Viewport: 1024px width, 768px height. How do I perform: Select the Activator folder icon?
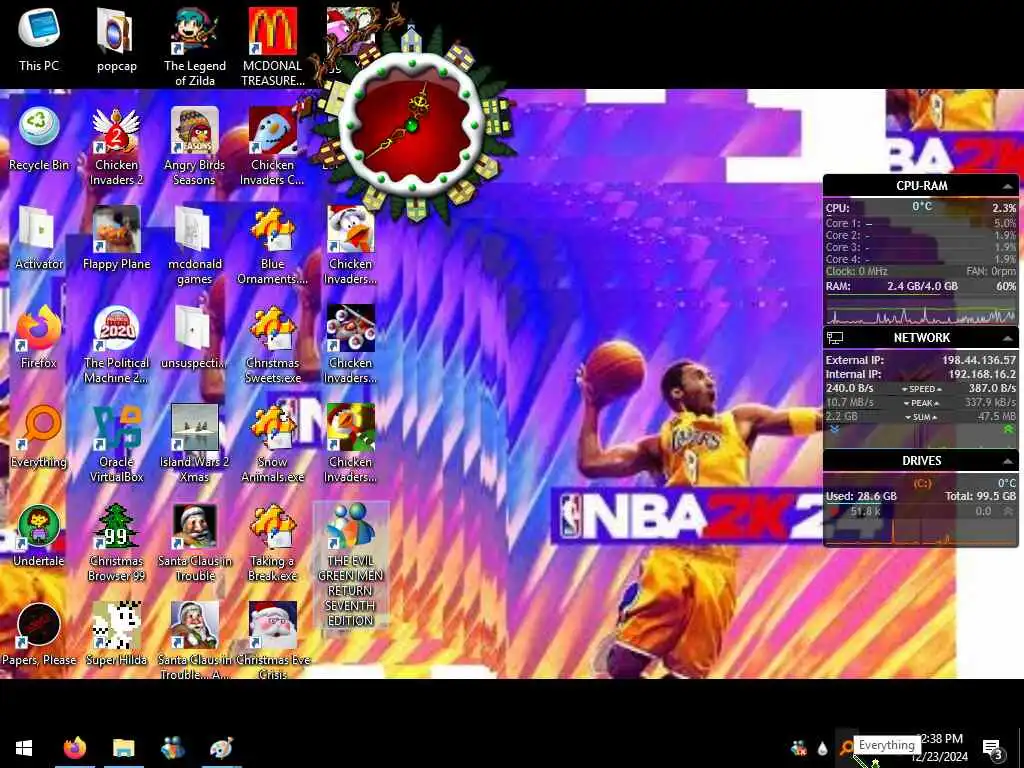[x=39, y=238]
